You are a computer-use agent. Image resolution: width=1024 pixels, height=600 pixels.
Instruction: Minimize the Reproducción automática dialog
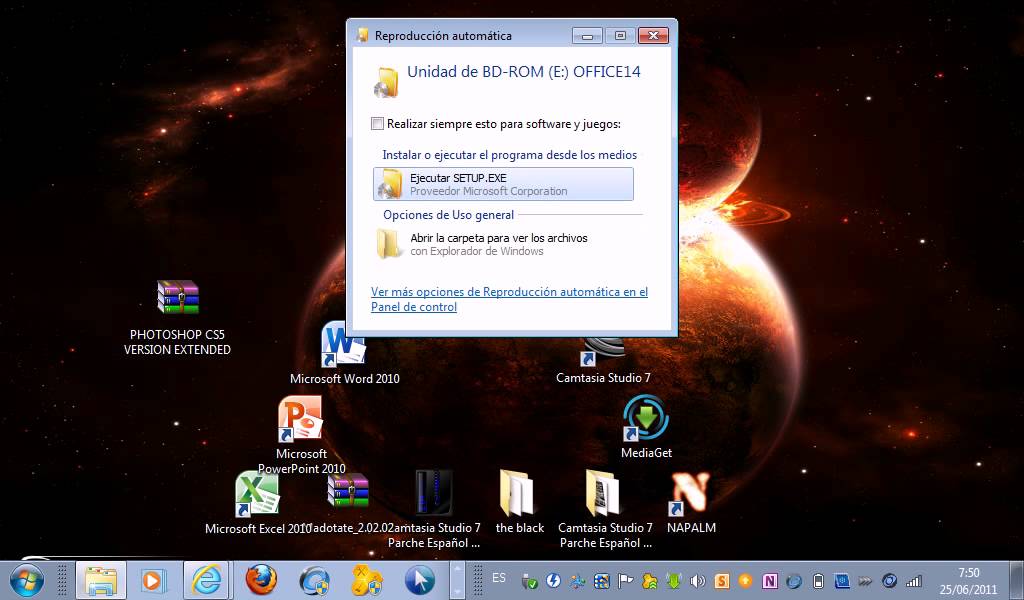pyautogui.click(x=587, y=36)
